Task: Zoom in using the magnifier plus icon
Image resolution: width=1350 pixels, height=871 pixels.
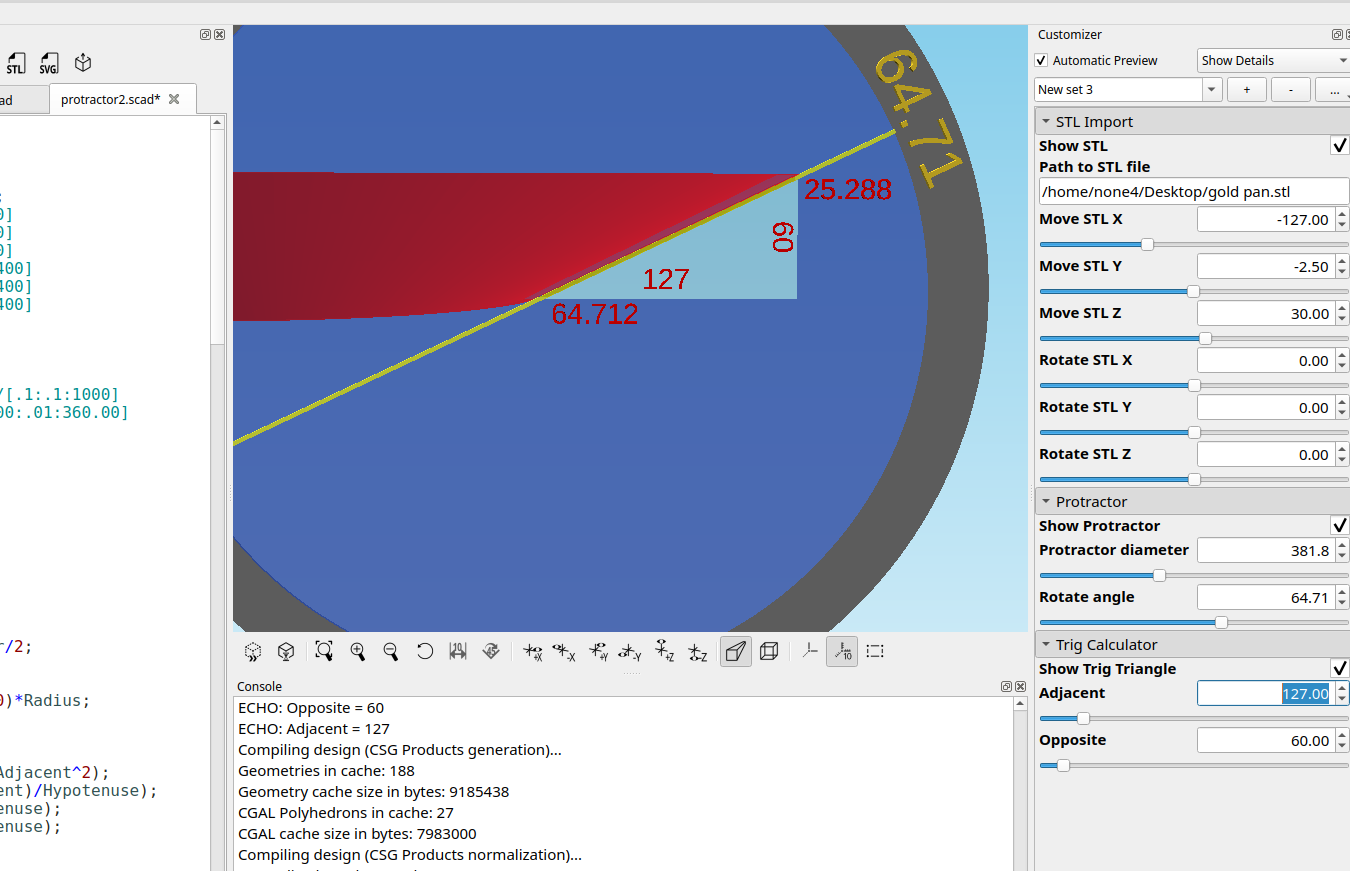Action: 358,651
